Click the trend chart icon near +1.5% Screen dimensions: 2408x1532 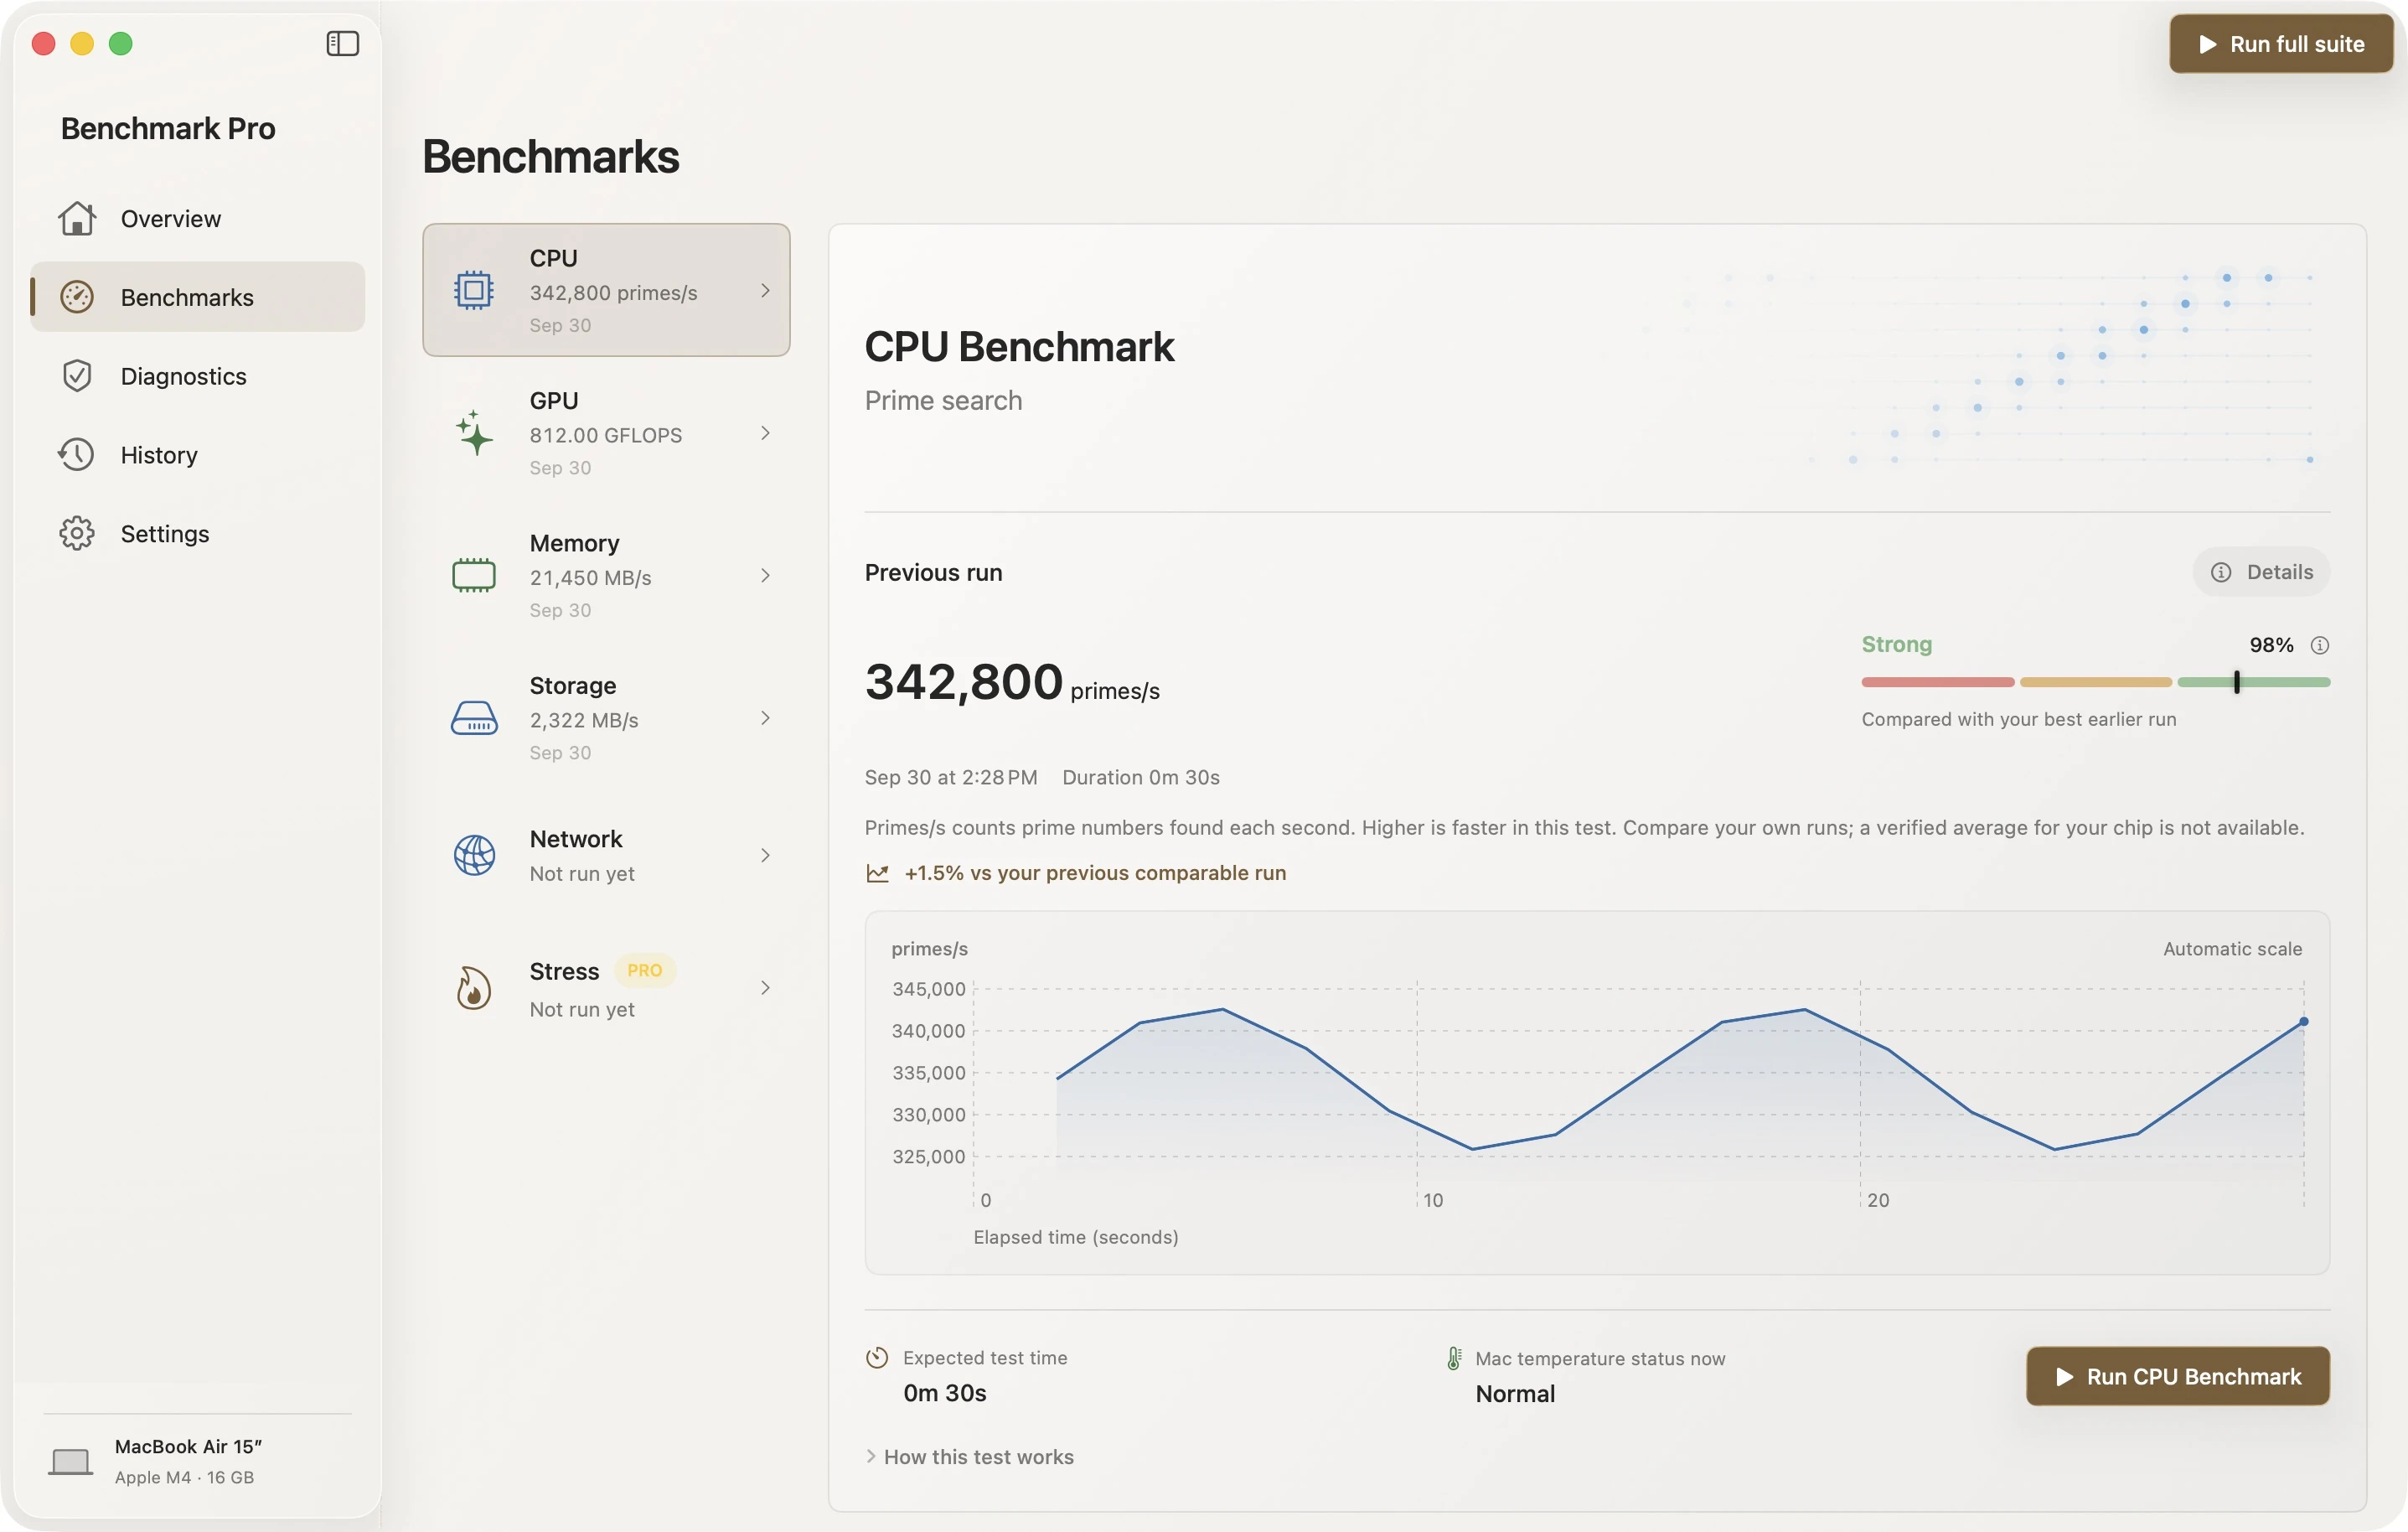click(877, 873)
